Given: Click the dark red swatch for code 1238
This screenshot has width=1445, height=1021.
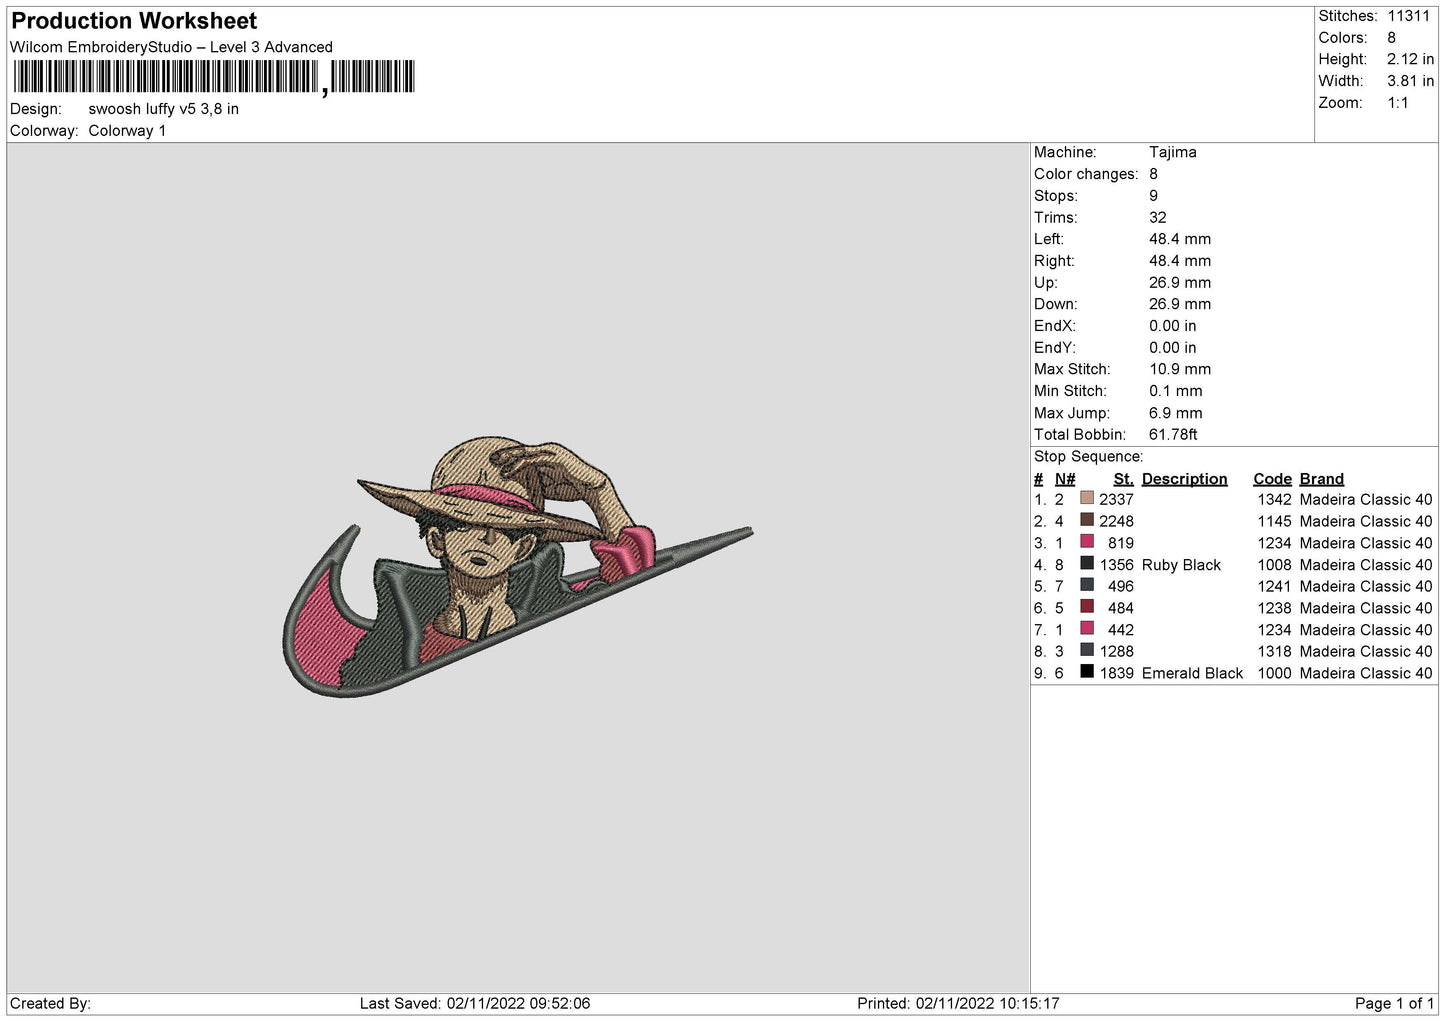Looking at the screenshot, I should click(1087, 607).
